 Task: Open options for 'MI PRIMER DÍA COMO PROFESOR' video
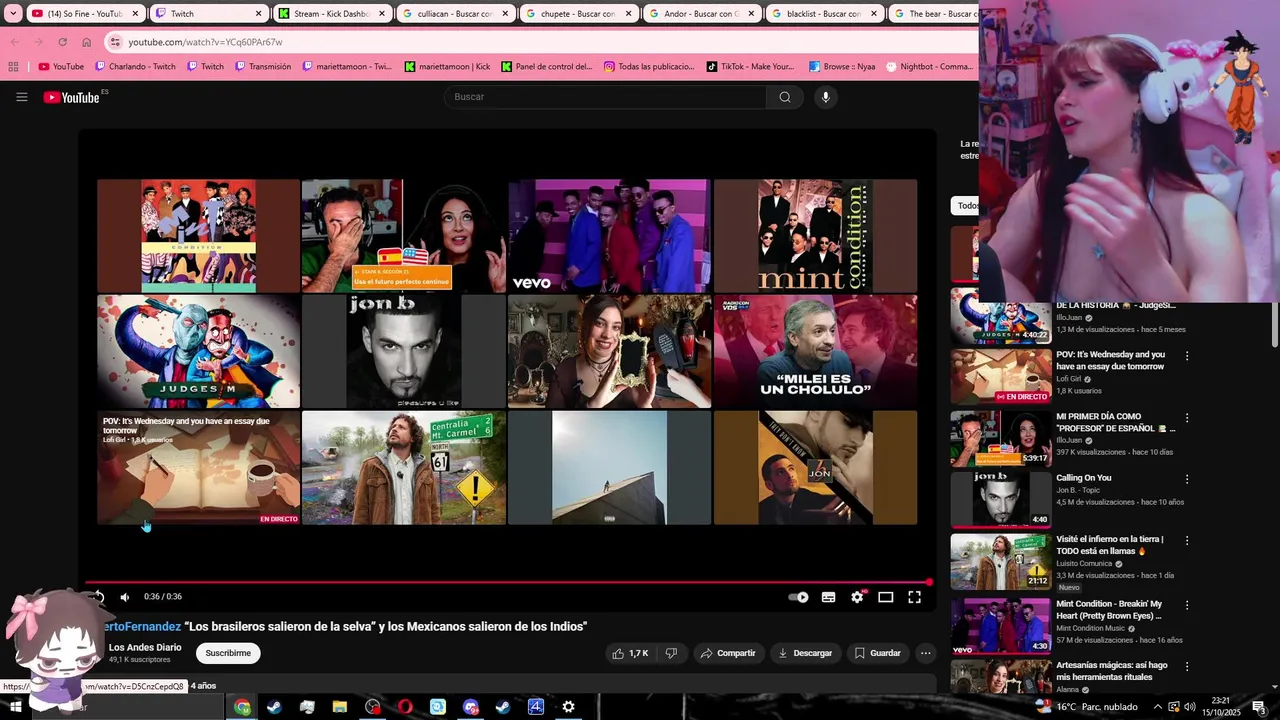(1187, 418)
